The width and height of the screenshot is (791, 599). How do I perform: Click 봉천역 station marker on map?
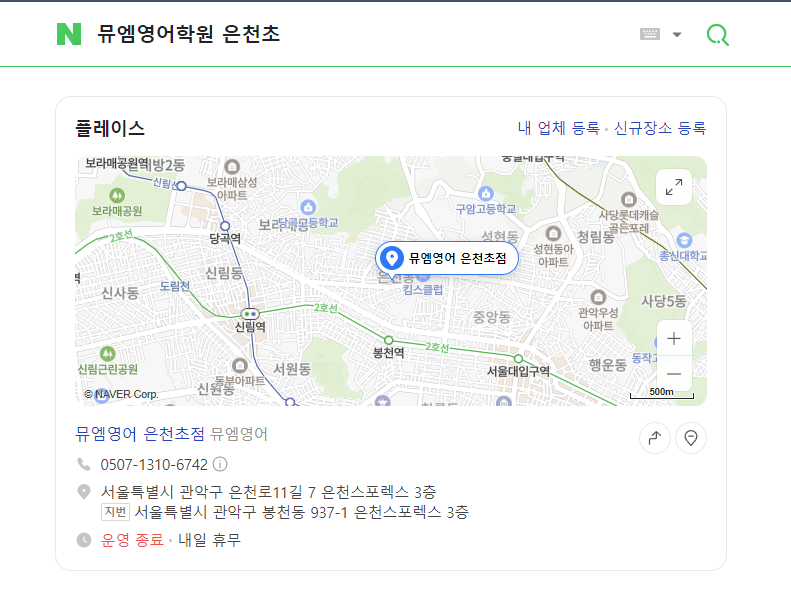click(x=388, y=340)
